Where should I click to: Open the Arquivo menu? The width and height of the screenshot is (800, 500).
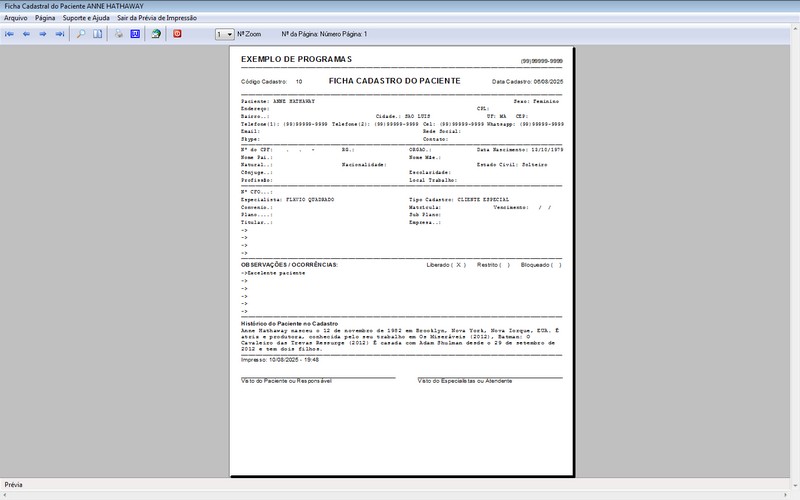pos(16,18)
